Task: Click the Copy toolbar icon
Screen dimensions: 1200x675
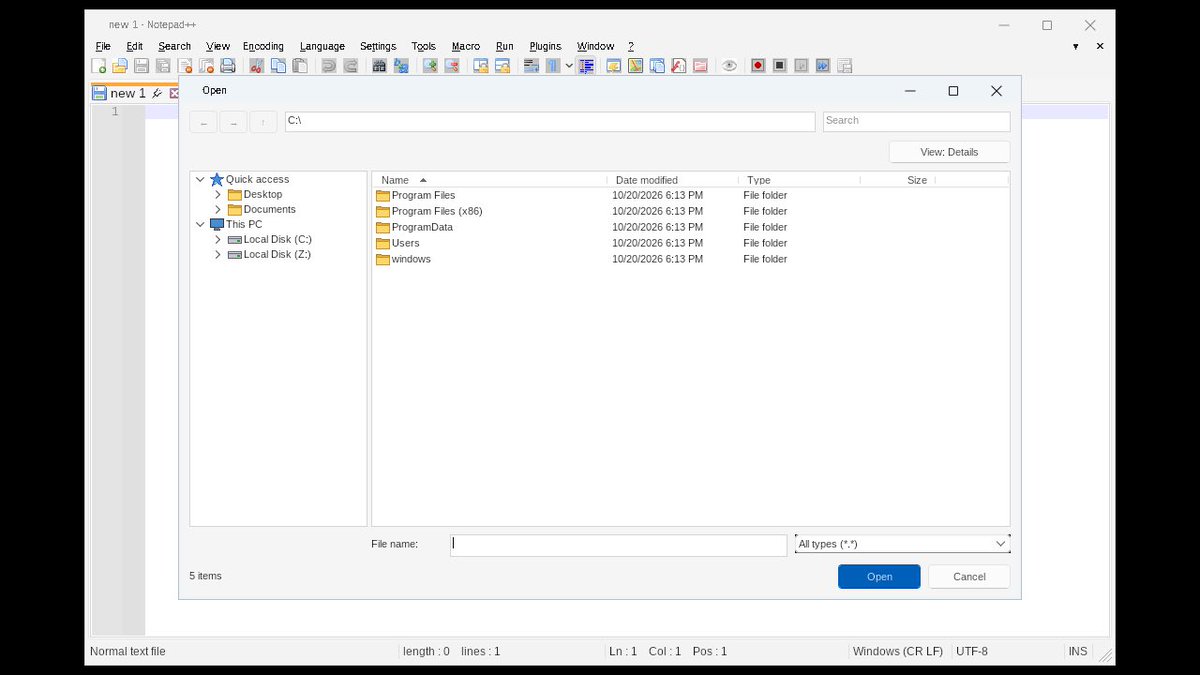Action: pos(278,66)
